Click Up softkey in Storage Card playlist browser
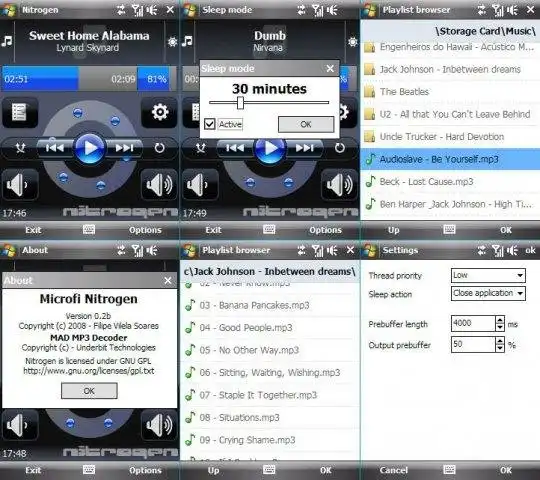Image resolution: width=540 pixels, height=480 pixels. [x=393, y=230]
